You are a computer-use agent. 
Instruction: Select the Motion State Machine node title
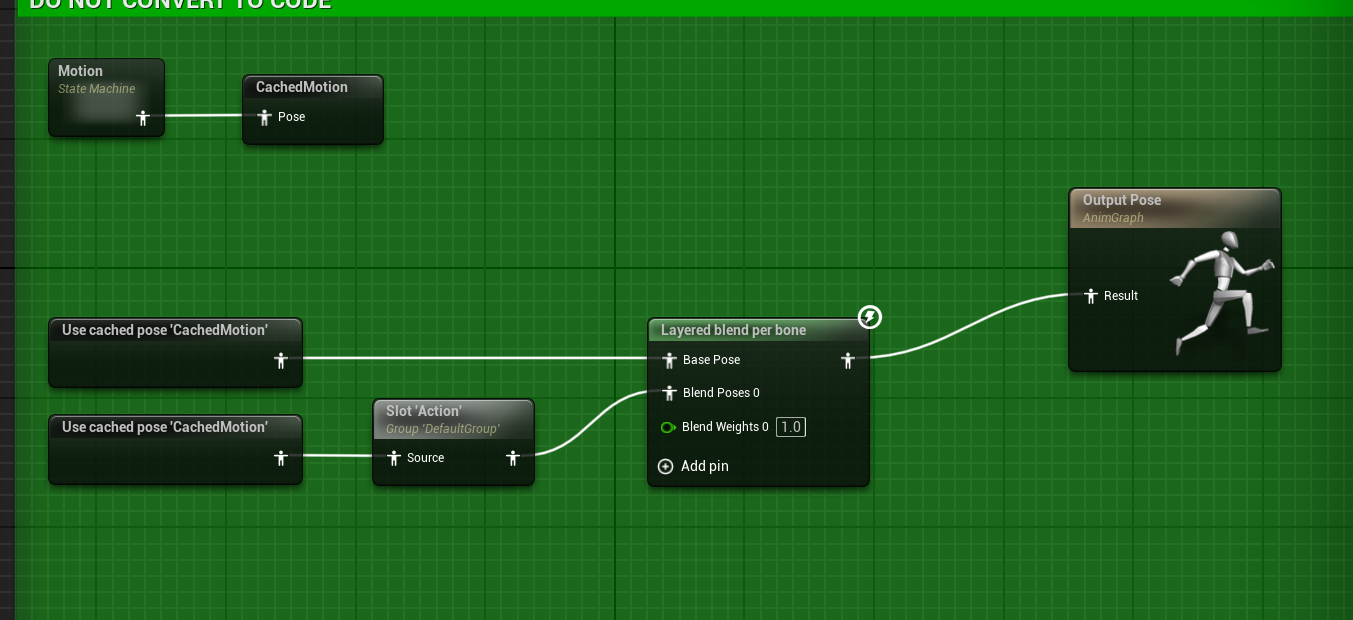click(81, 72)
